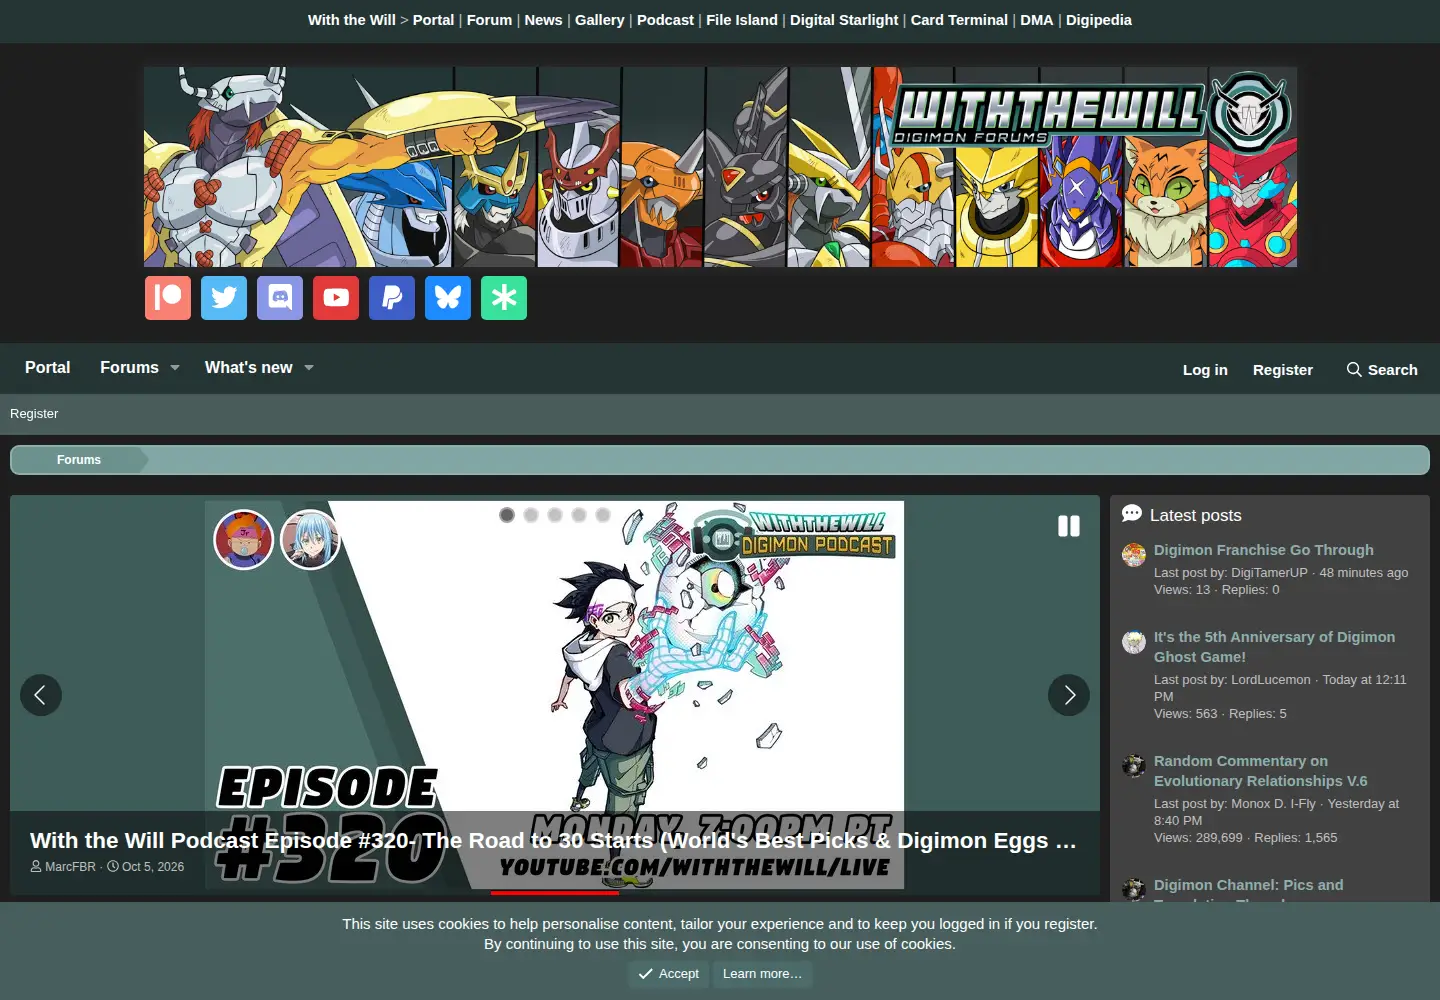Image resolution: width=1440 pixels, height=1000 pixels.
Task: Open the Bluesky butterfly icon
Action: point(448,298)
